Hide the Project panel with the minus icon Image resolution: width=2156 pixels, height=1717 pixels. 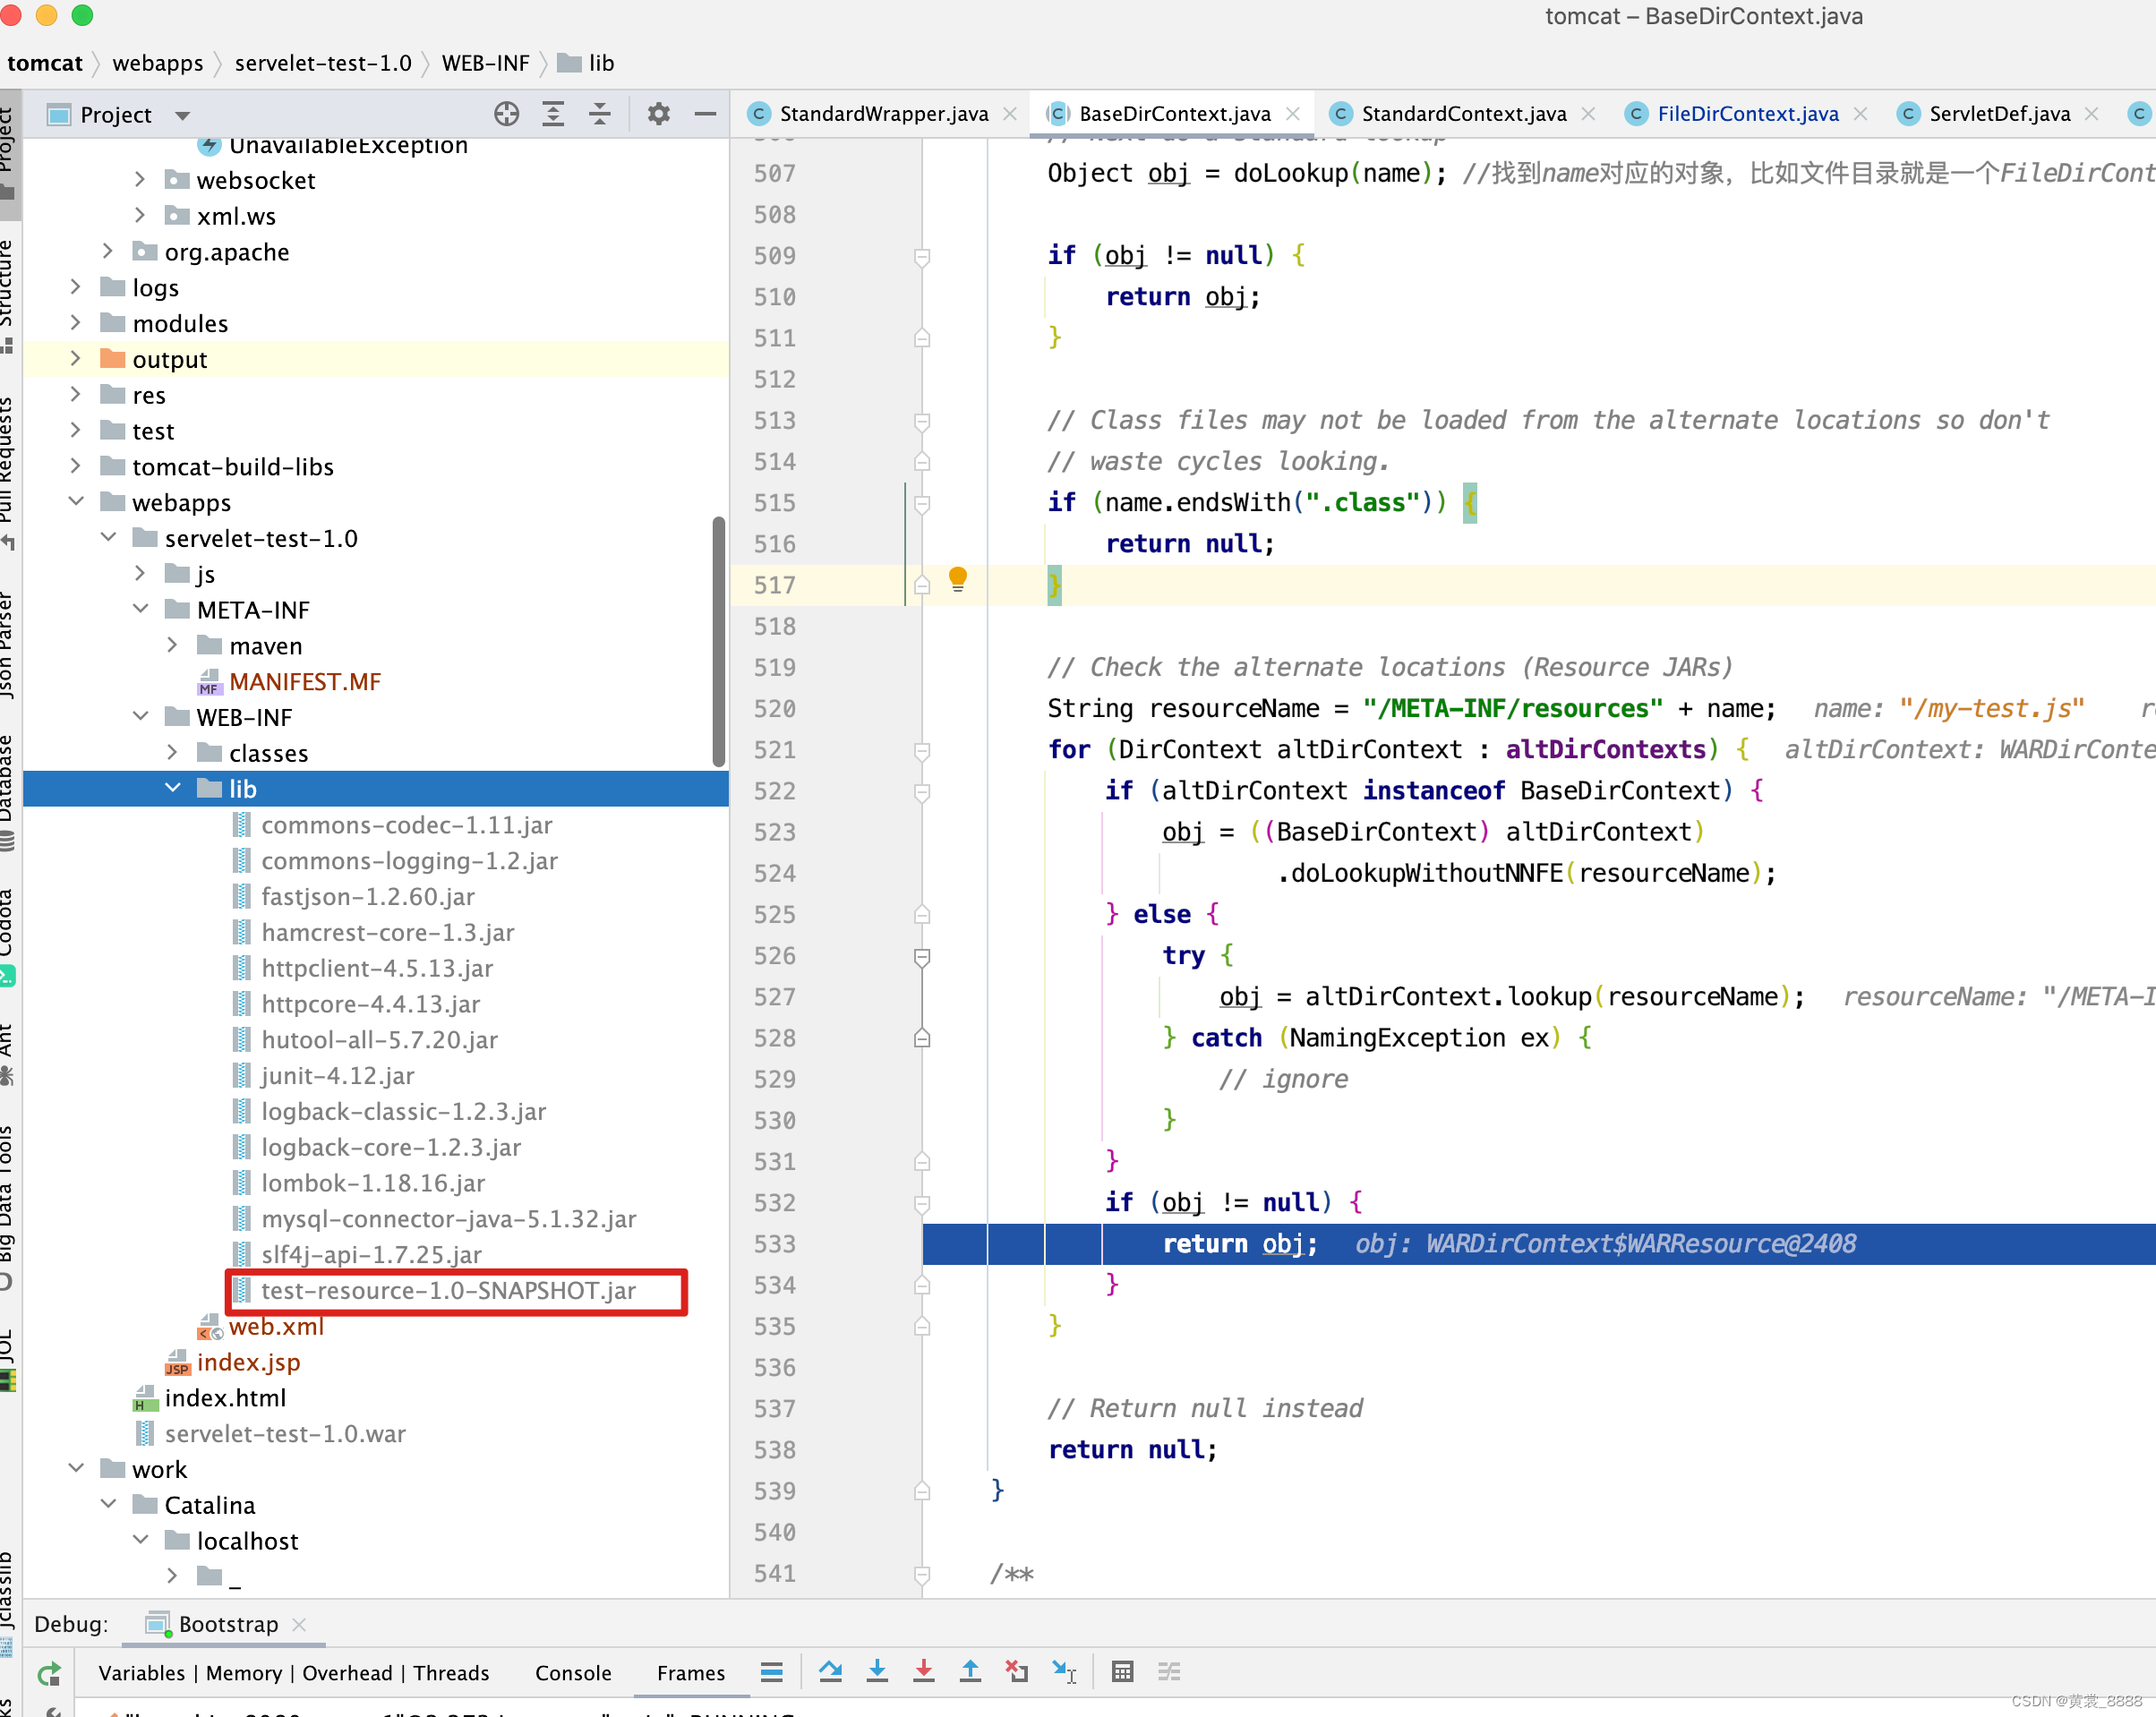705,114
